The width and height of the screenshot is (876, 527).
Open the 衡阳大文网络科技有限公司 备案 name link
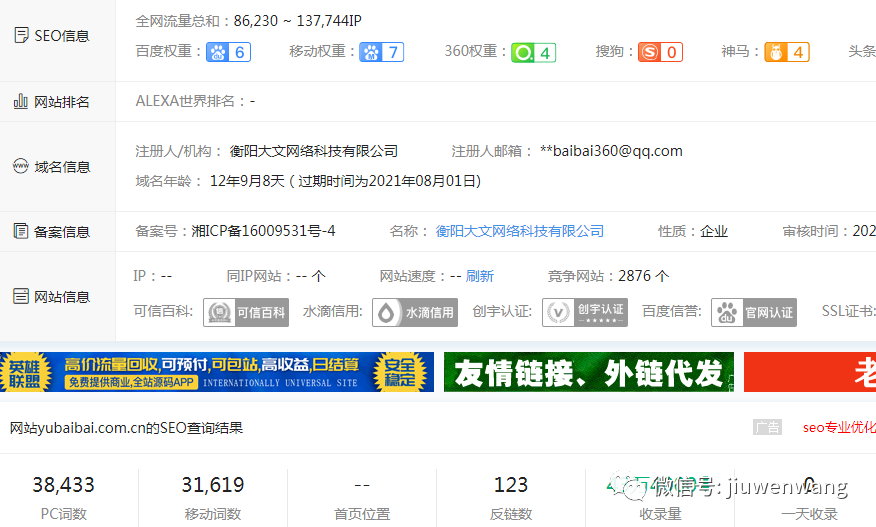point(520,231)
